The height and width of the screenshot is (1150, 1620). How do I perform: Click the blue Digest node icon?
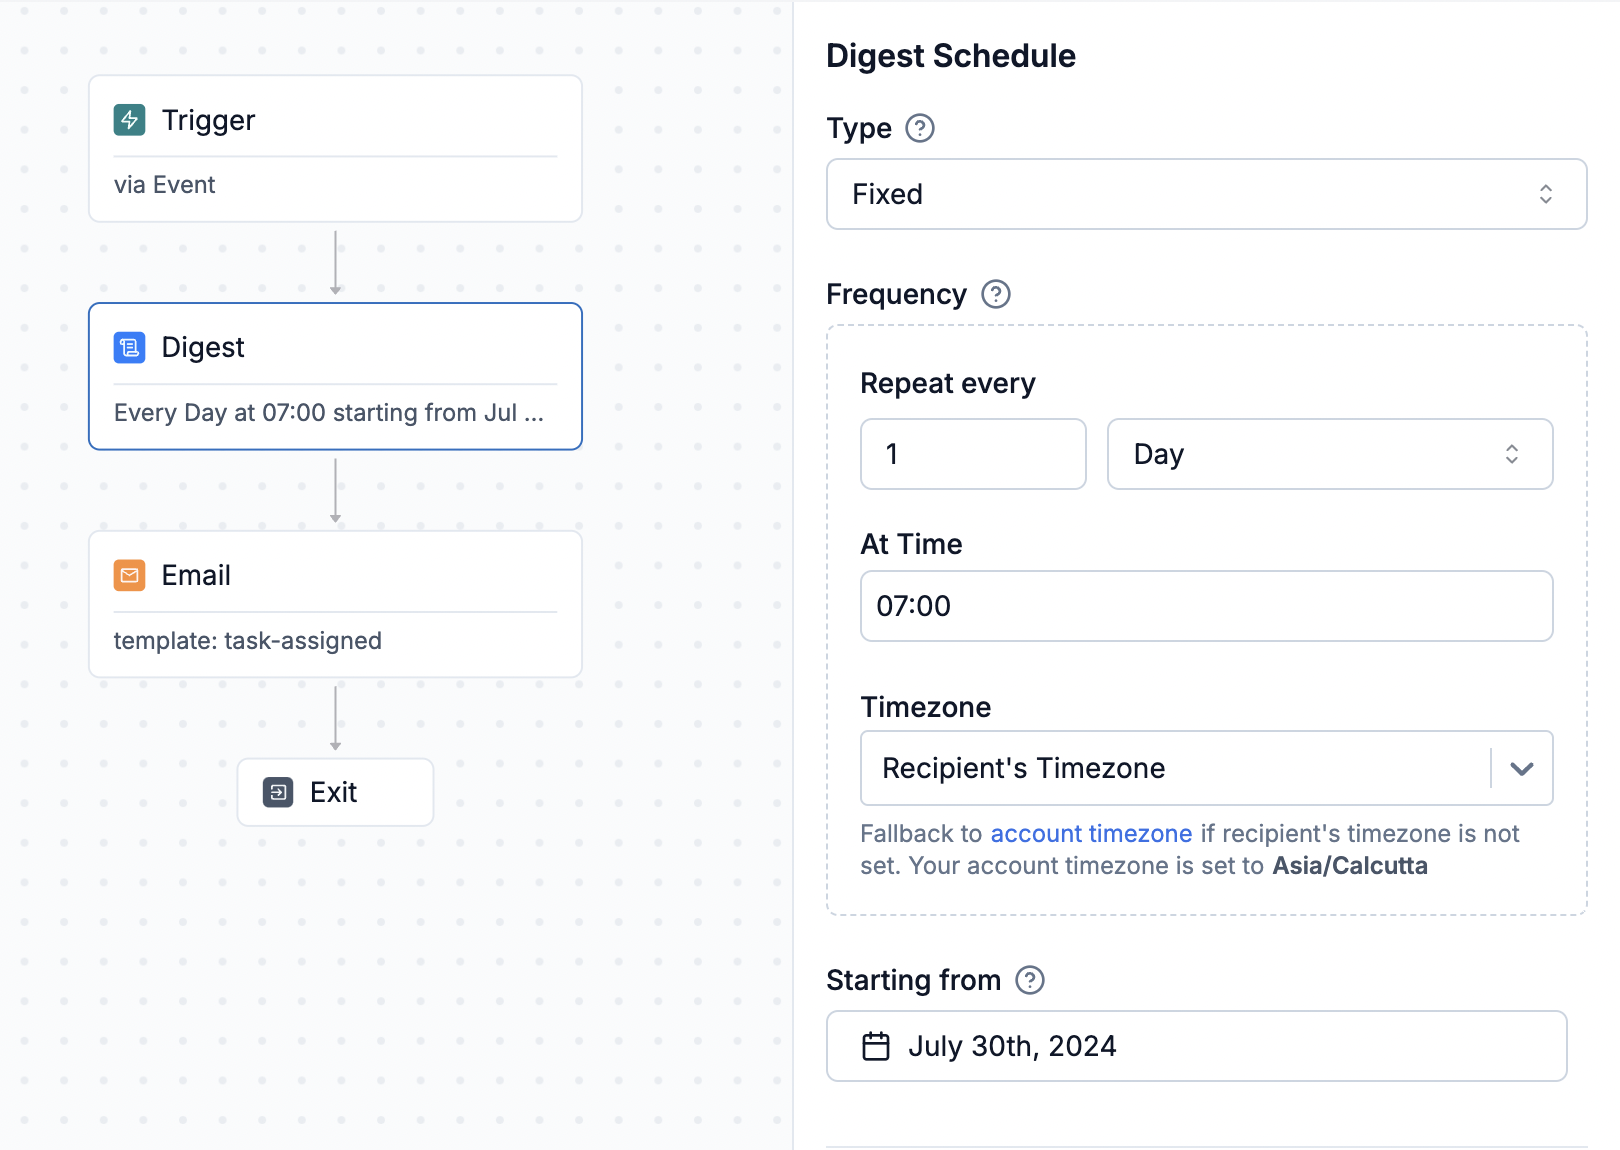(130, 347)
